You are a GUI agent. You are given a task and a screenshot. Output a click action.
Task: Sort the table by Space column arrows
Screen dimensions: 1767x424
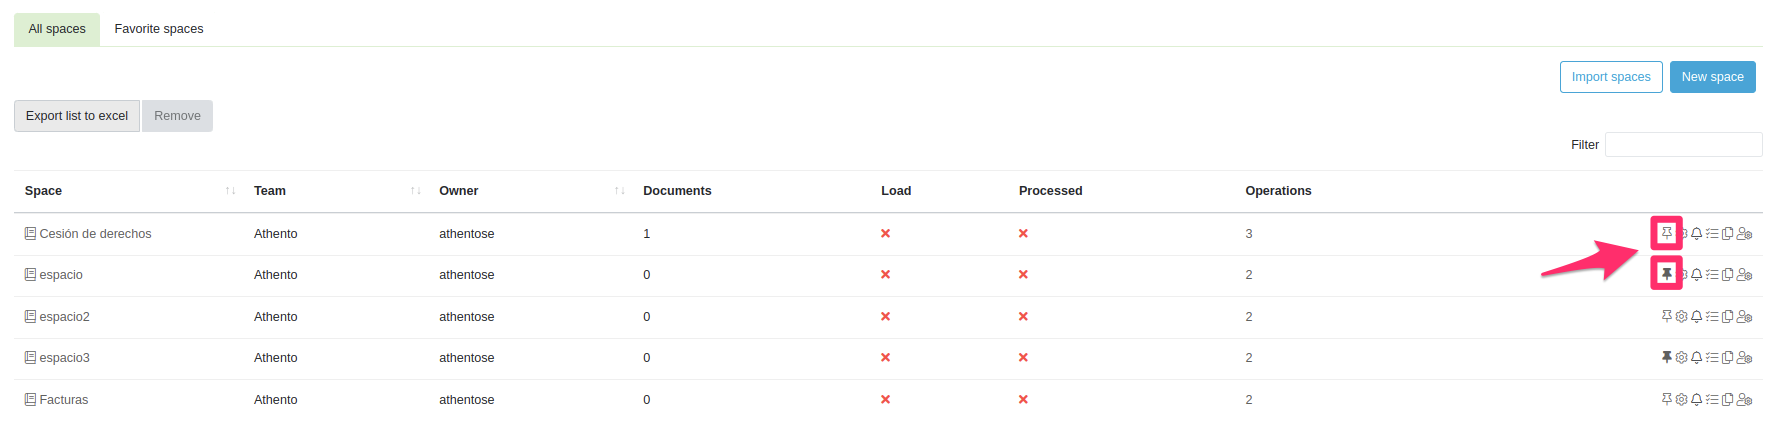231,191
